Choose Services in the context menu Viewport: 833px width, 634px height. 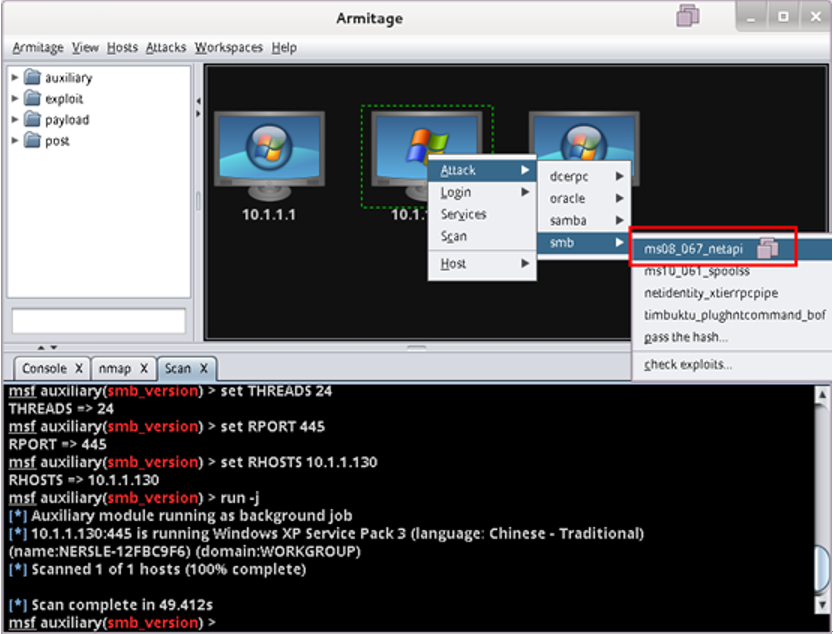pos(482,214)
